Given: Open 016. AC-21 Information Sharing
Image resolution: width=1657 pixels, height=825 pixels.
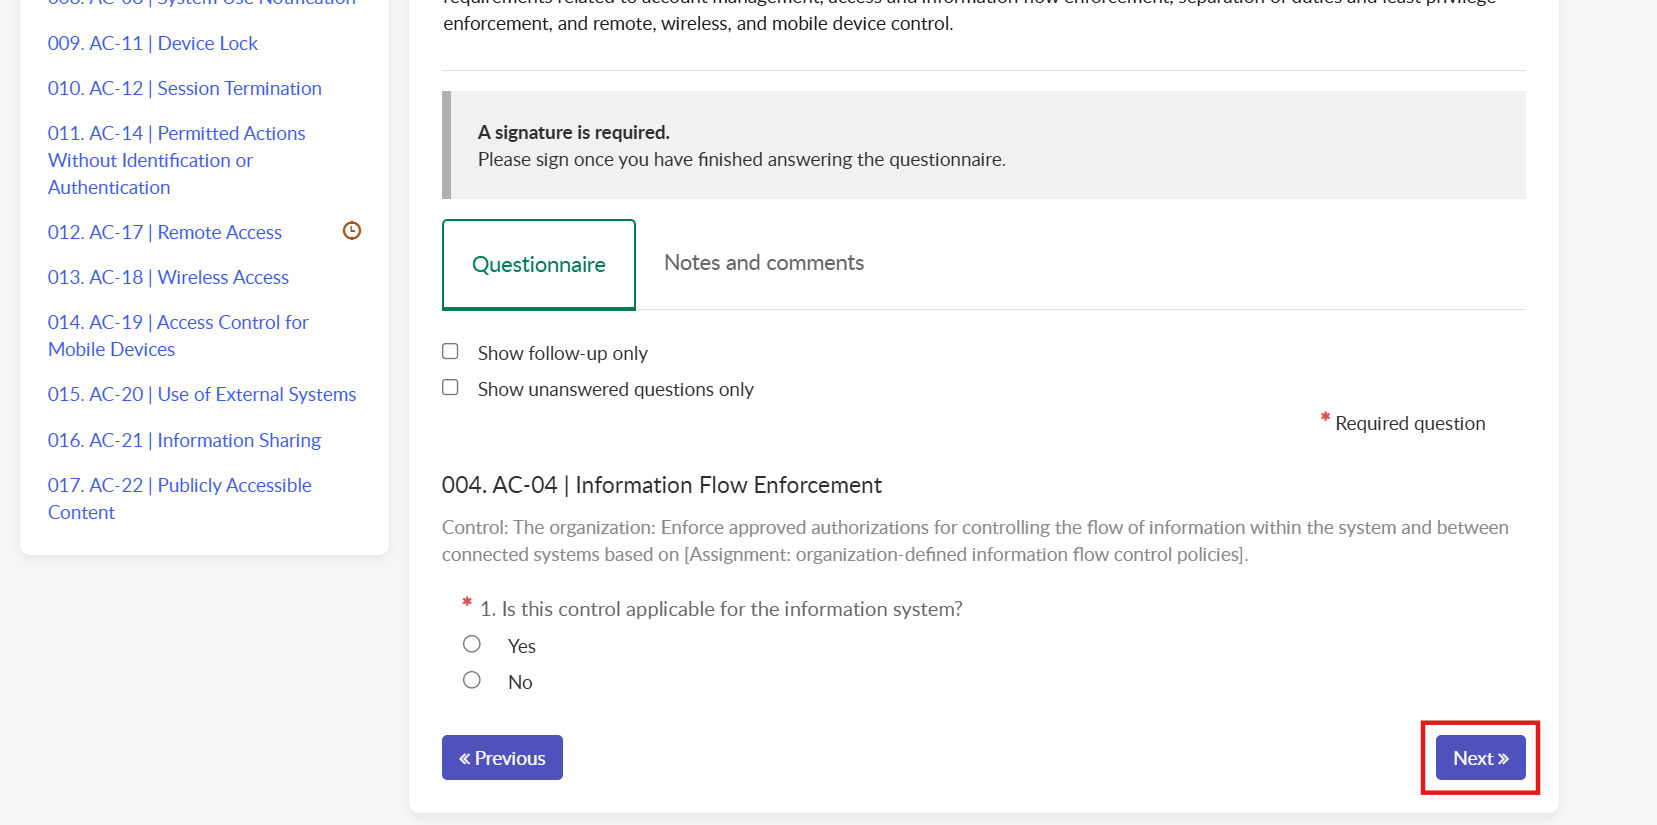Looking at the screenshot, I should click(184, 440).
